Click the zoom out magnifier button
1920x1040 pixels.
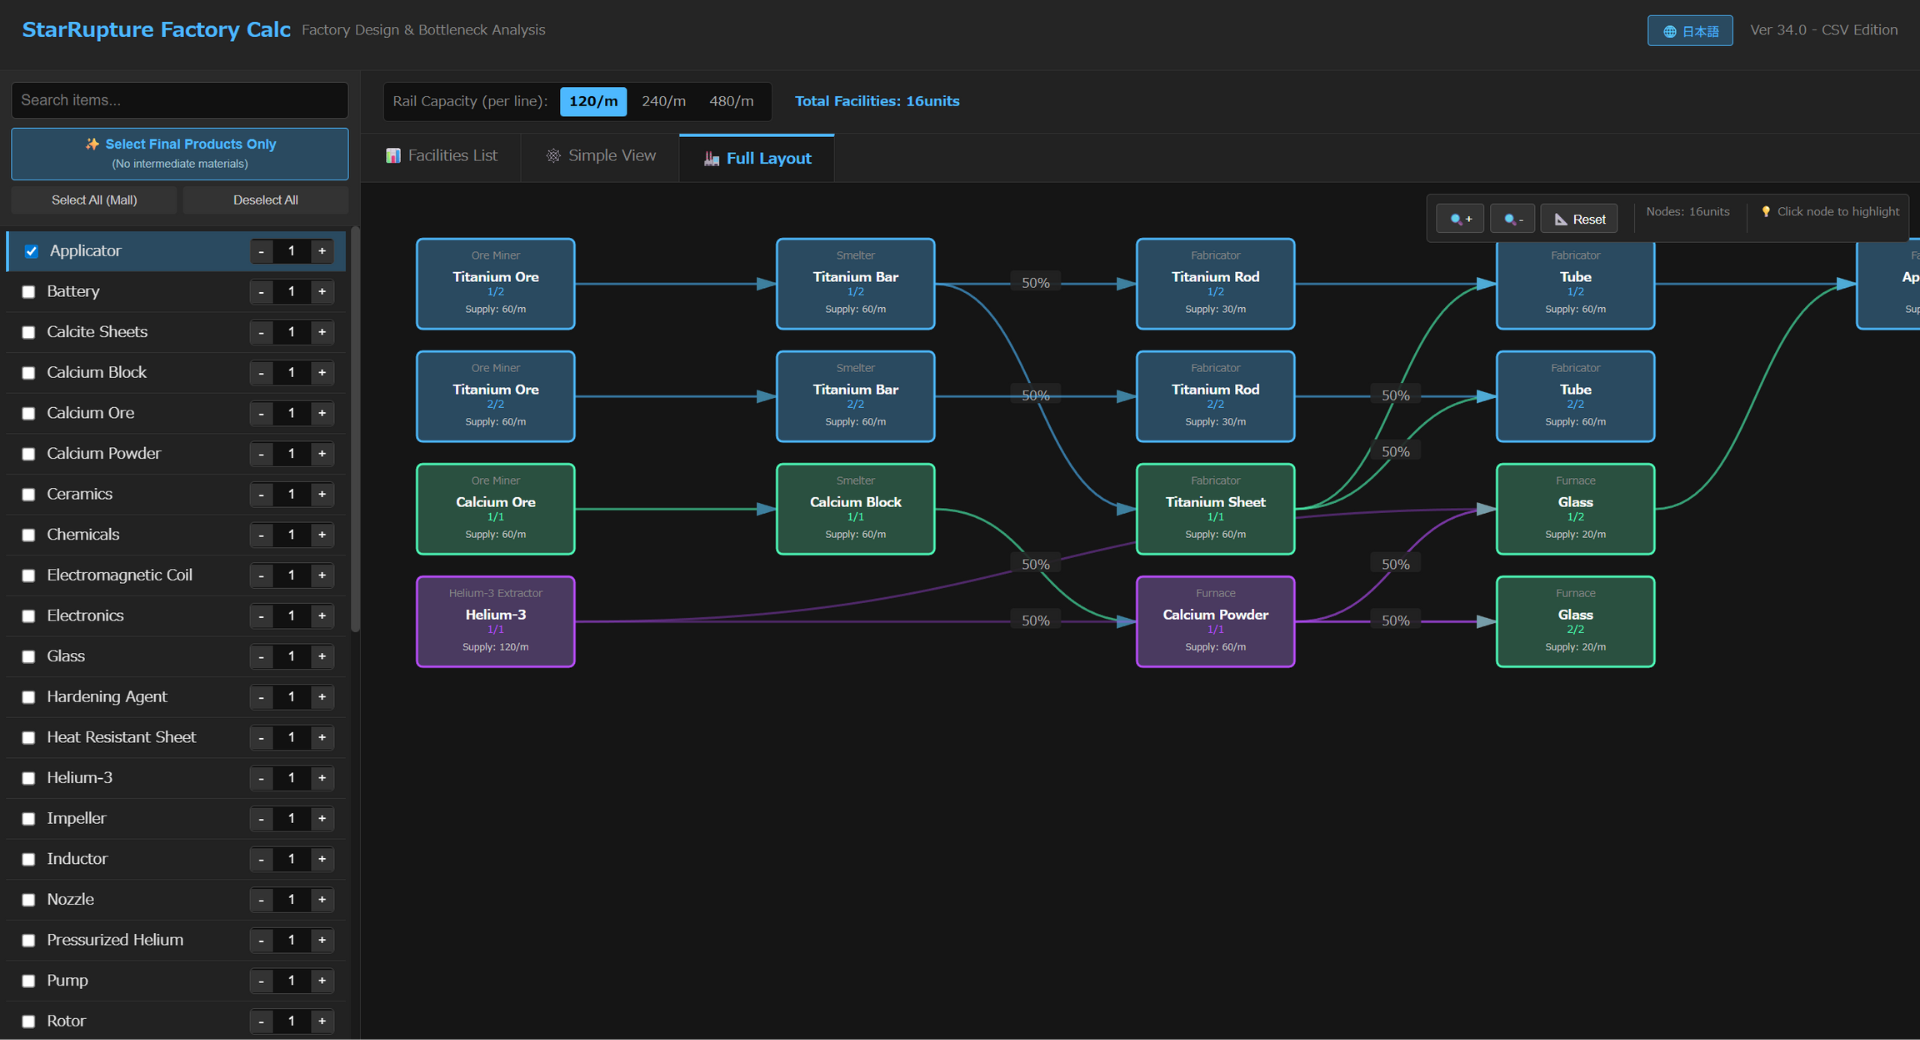1512,219
